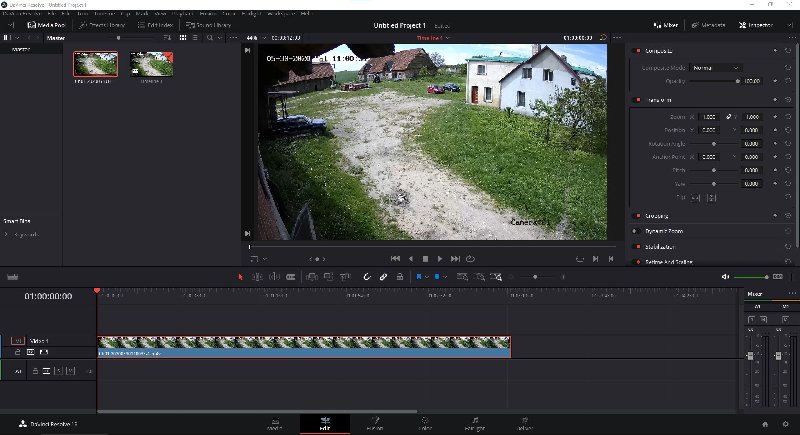Switch to the Media page tab

(275, 423)
